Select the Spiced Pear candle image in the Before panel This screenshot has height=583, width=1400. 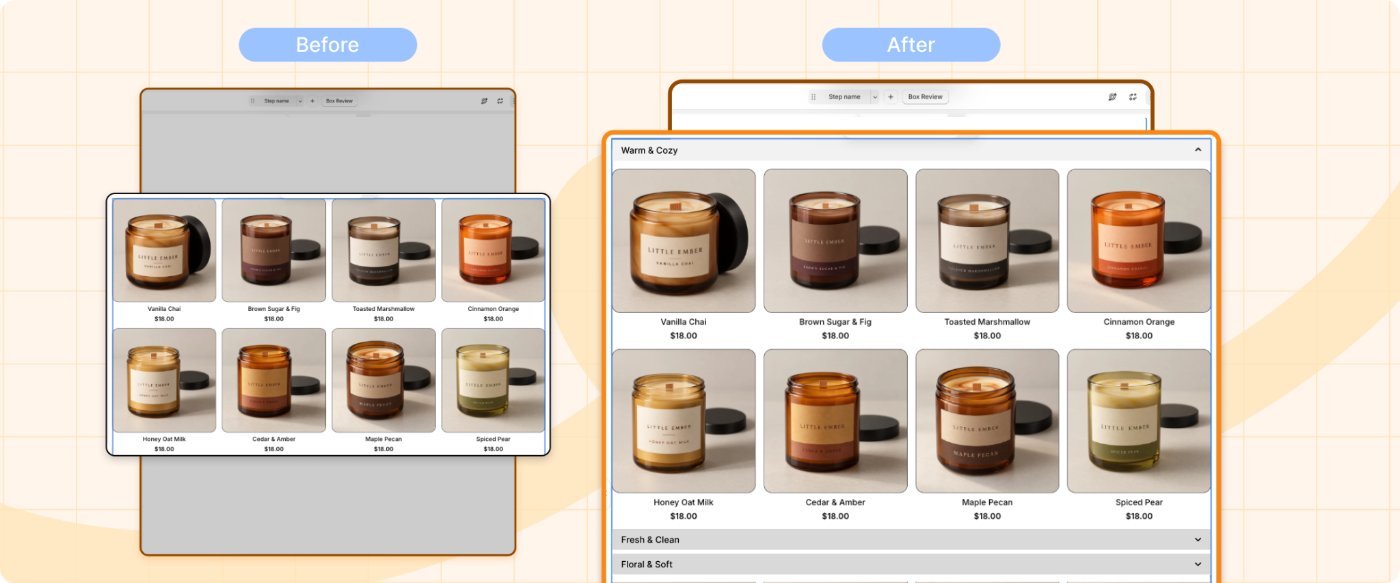click(x=493, y=381)
